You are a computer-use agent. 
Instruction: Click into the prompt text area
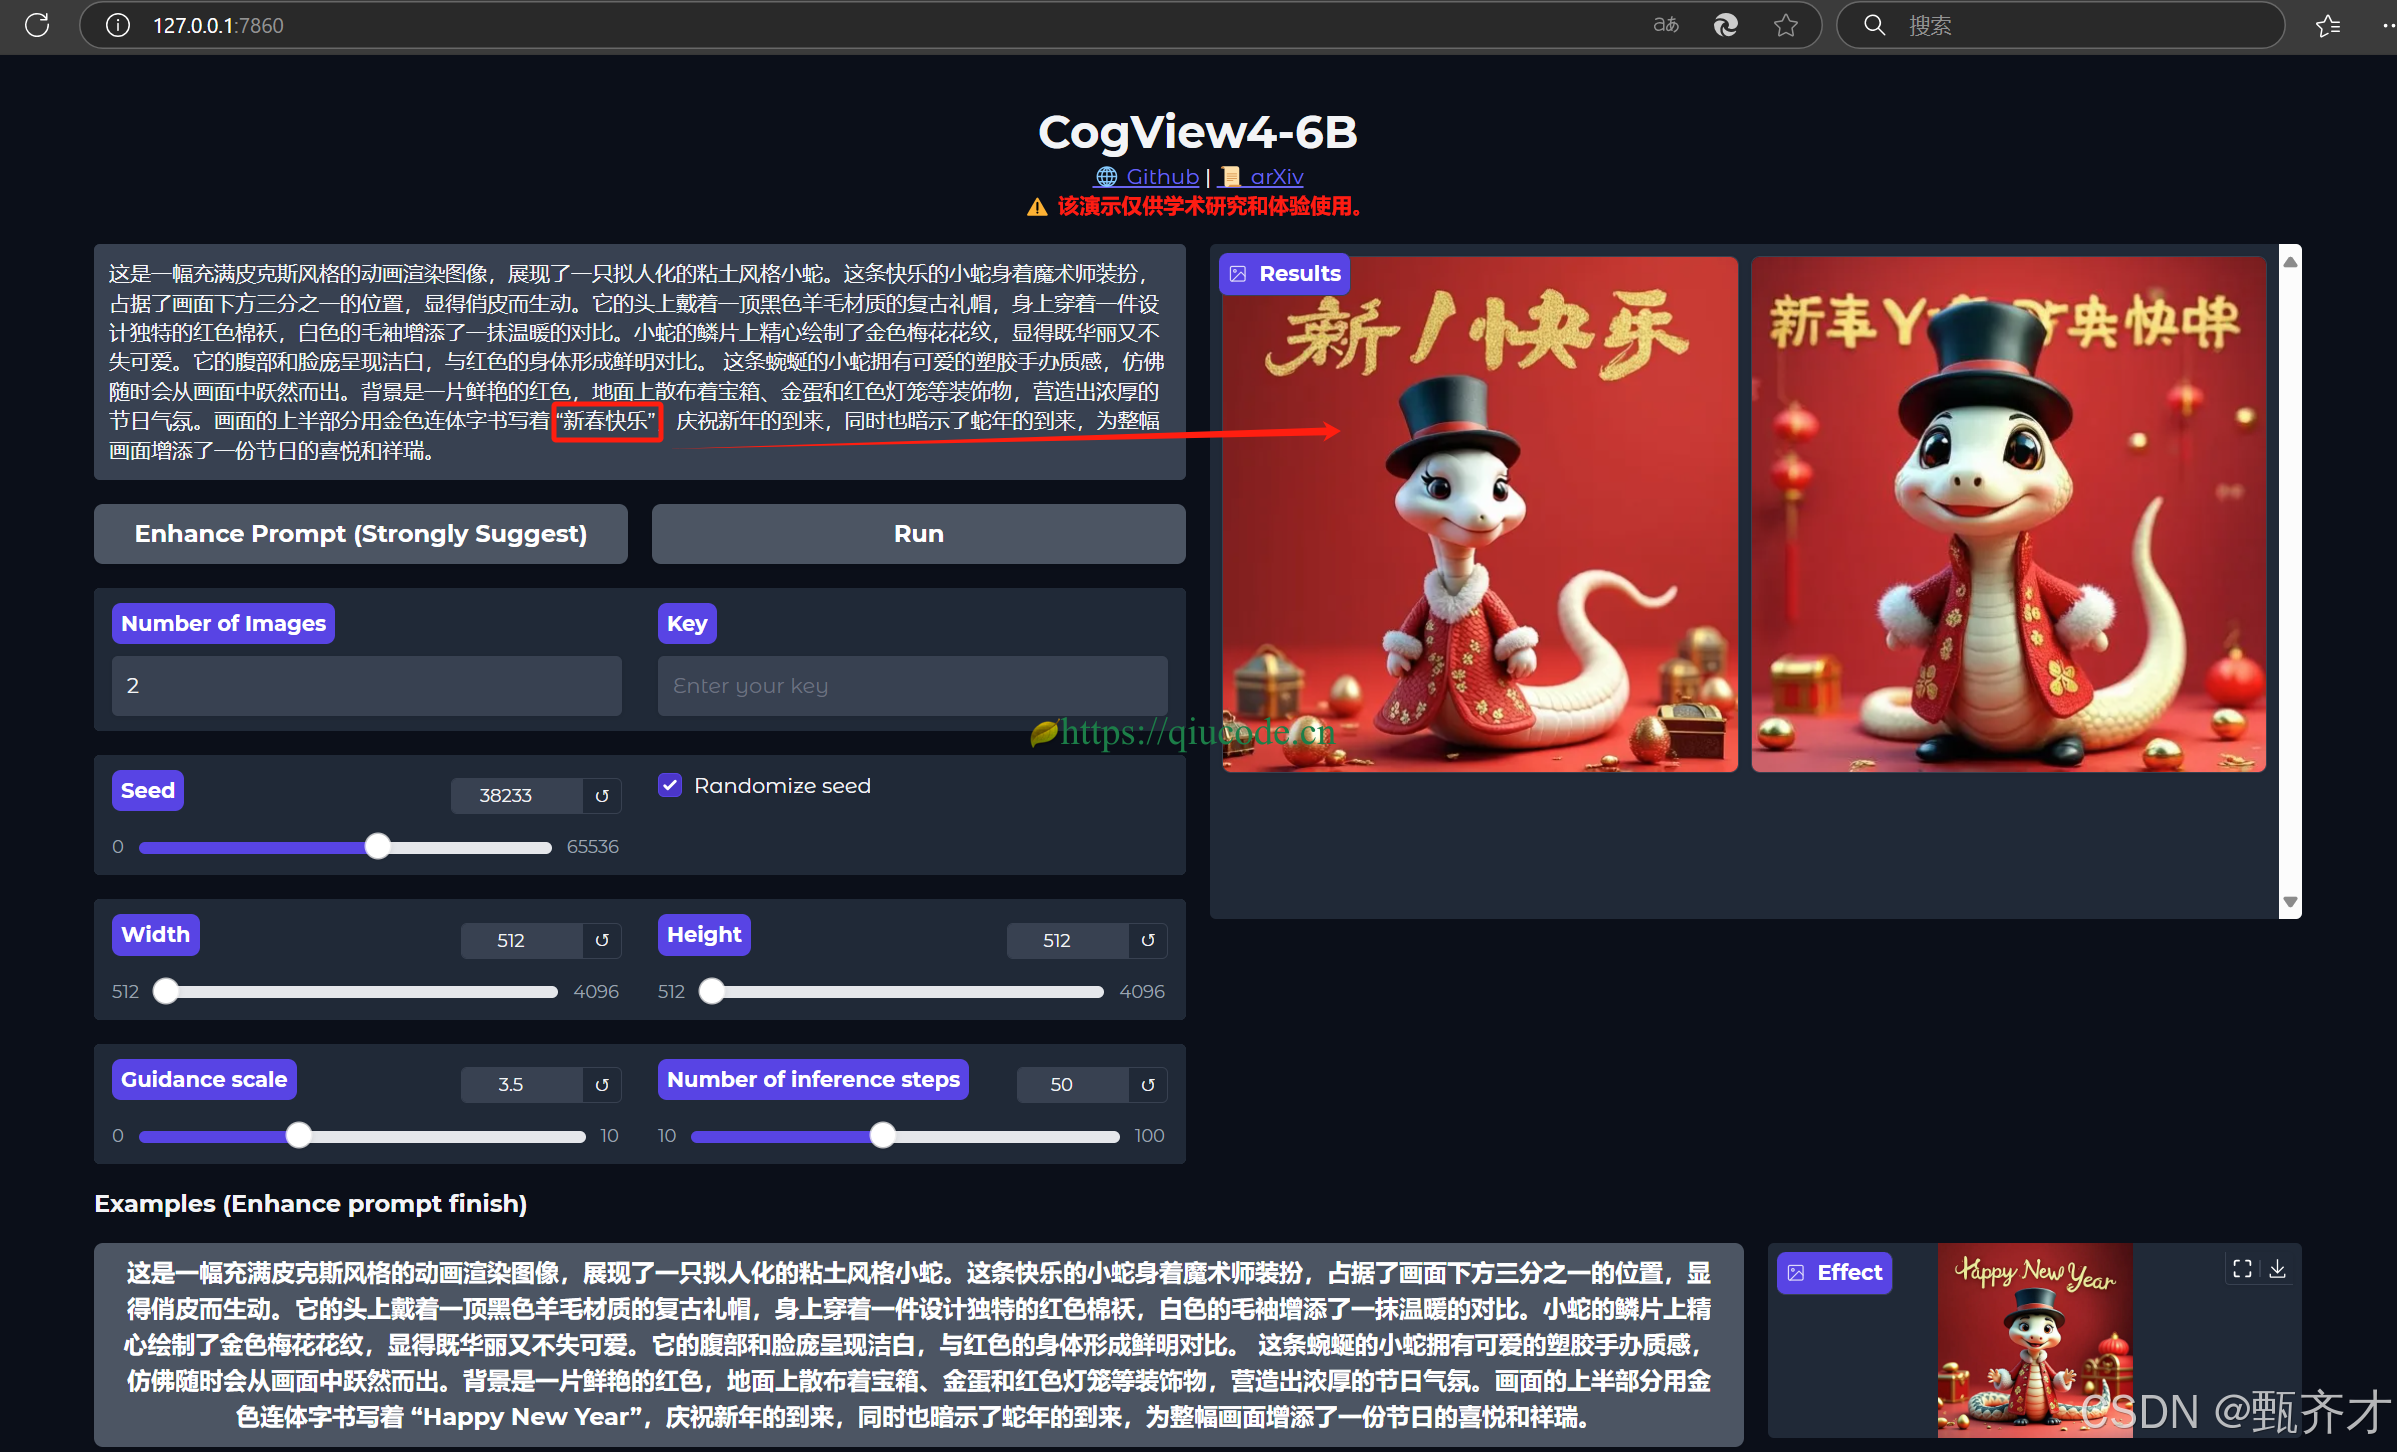[640, 362]
